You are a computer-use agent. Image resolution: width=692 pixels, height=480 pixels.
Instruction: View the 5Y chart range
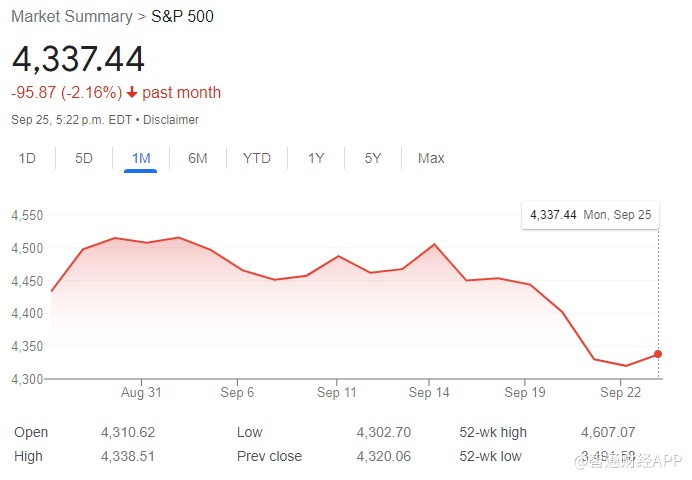coord(373,158)
